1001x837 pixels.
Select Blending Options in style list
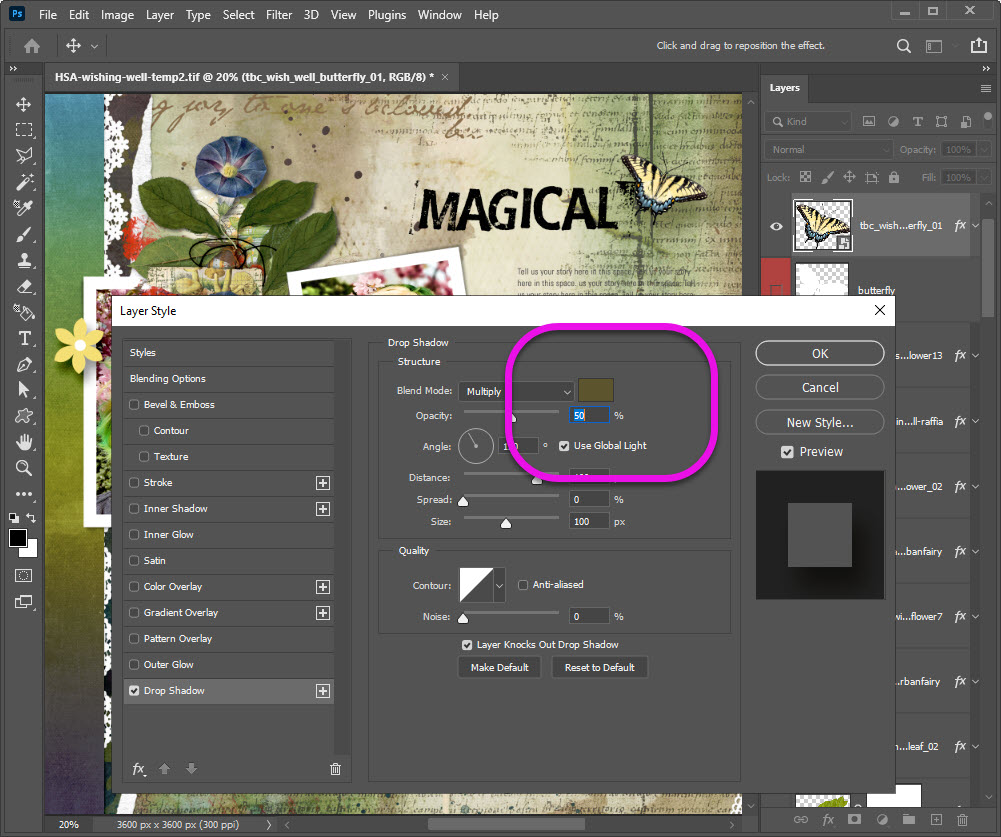point(167,379)
